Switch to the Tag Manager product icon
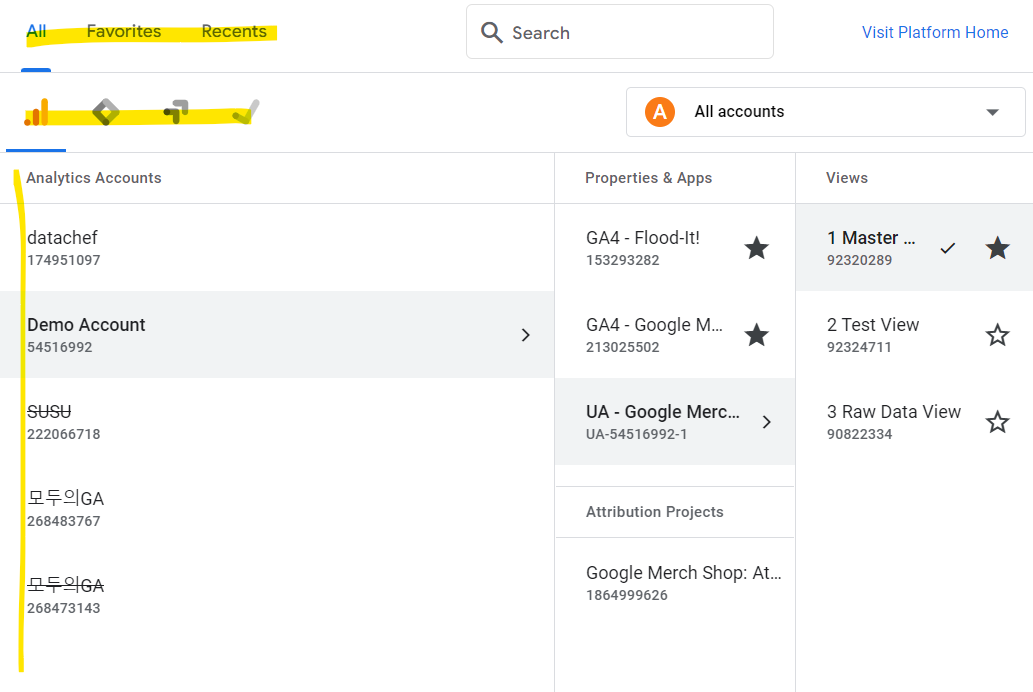 coord(106,112)
